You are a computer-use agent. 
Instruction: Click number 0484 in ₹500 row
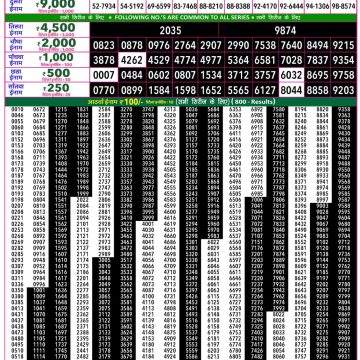pyautogui.click(x=132, y=75)
